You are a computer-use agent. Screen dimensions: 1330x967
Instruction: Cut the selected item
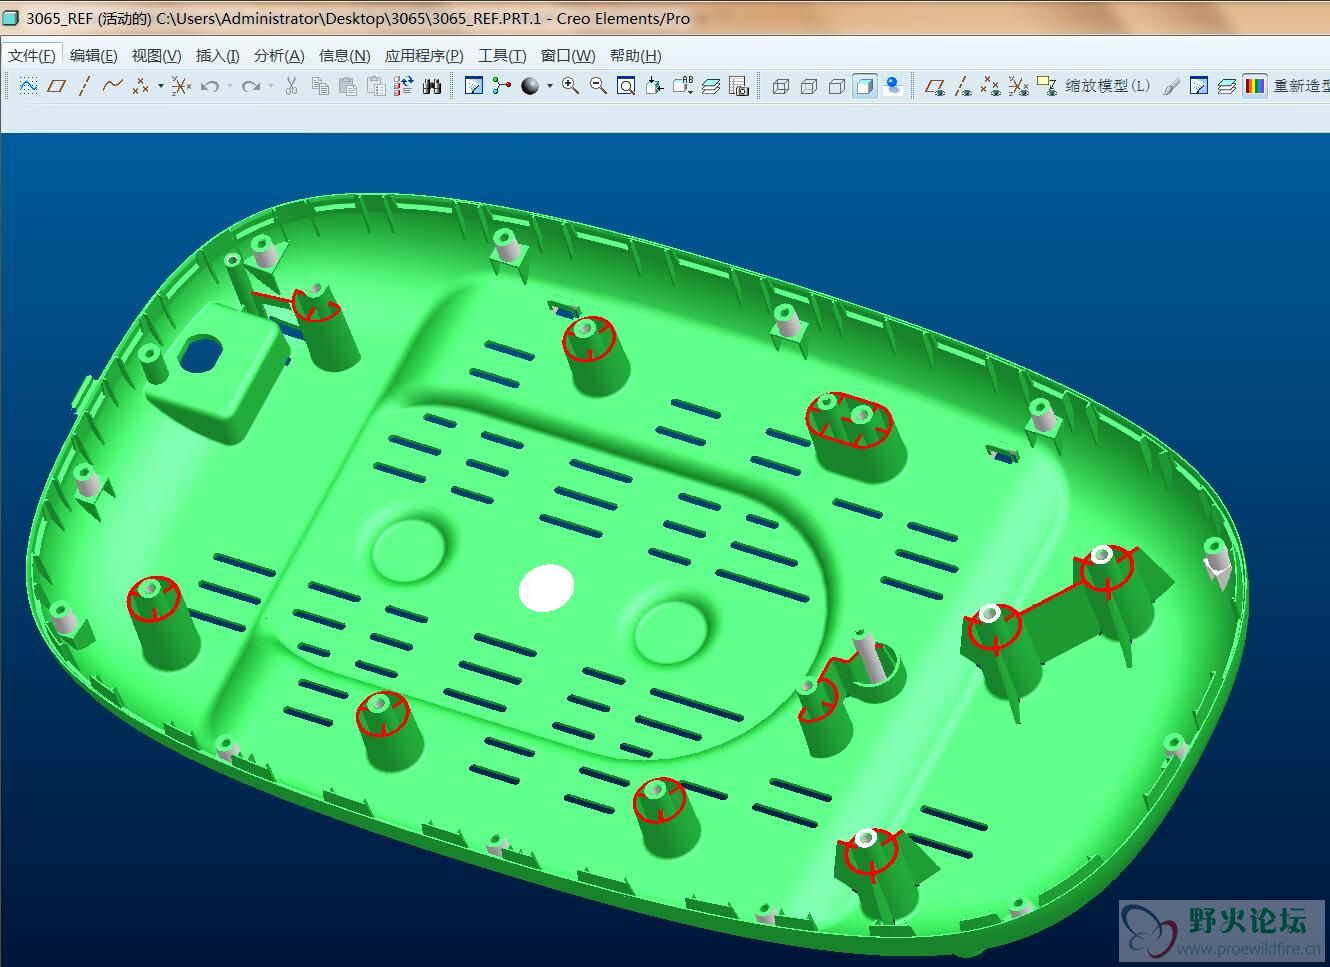tap(291, 86)
